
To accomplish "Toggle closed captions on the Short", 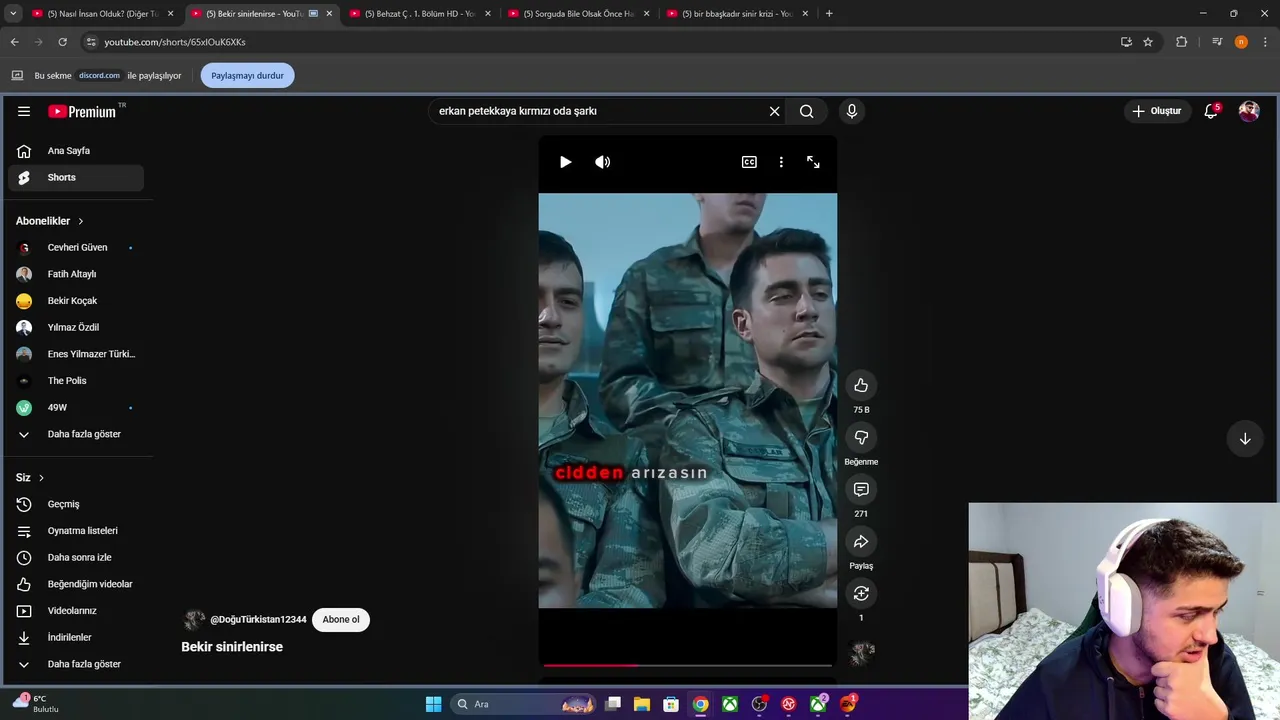I will [x=749, y=162].
